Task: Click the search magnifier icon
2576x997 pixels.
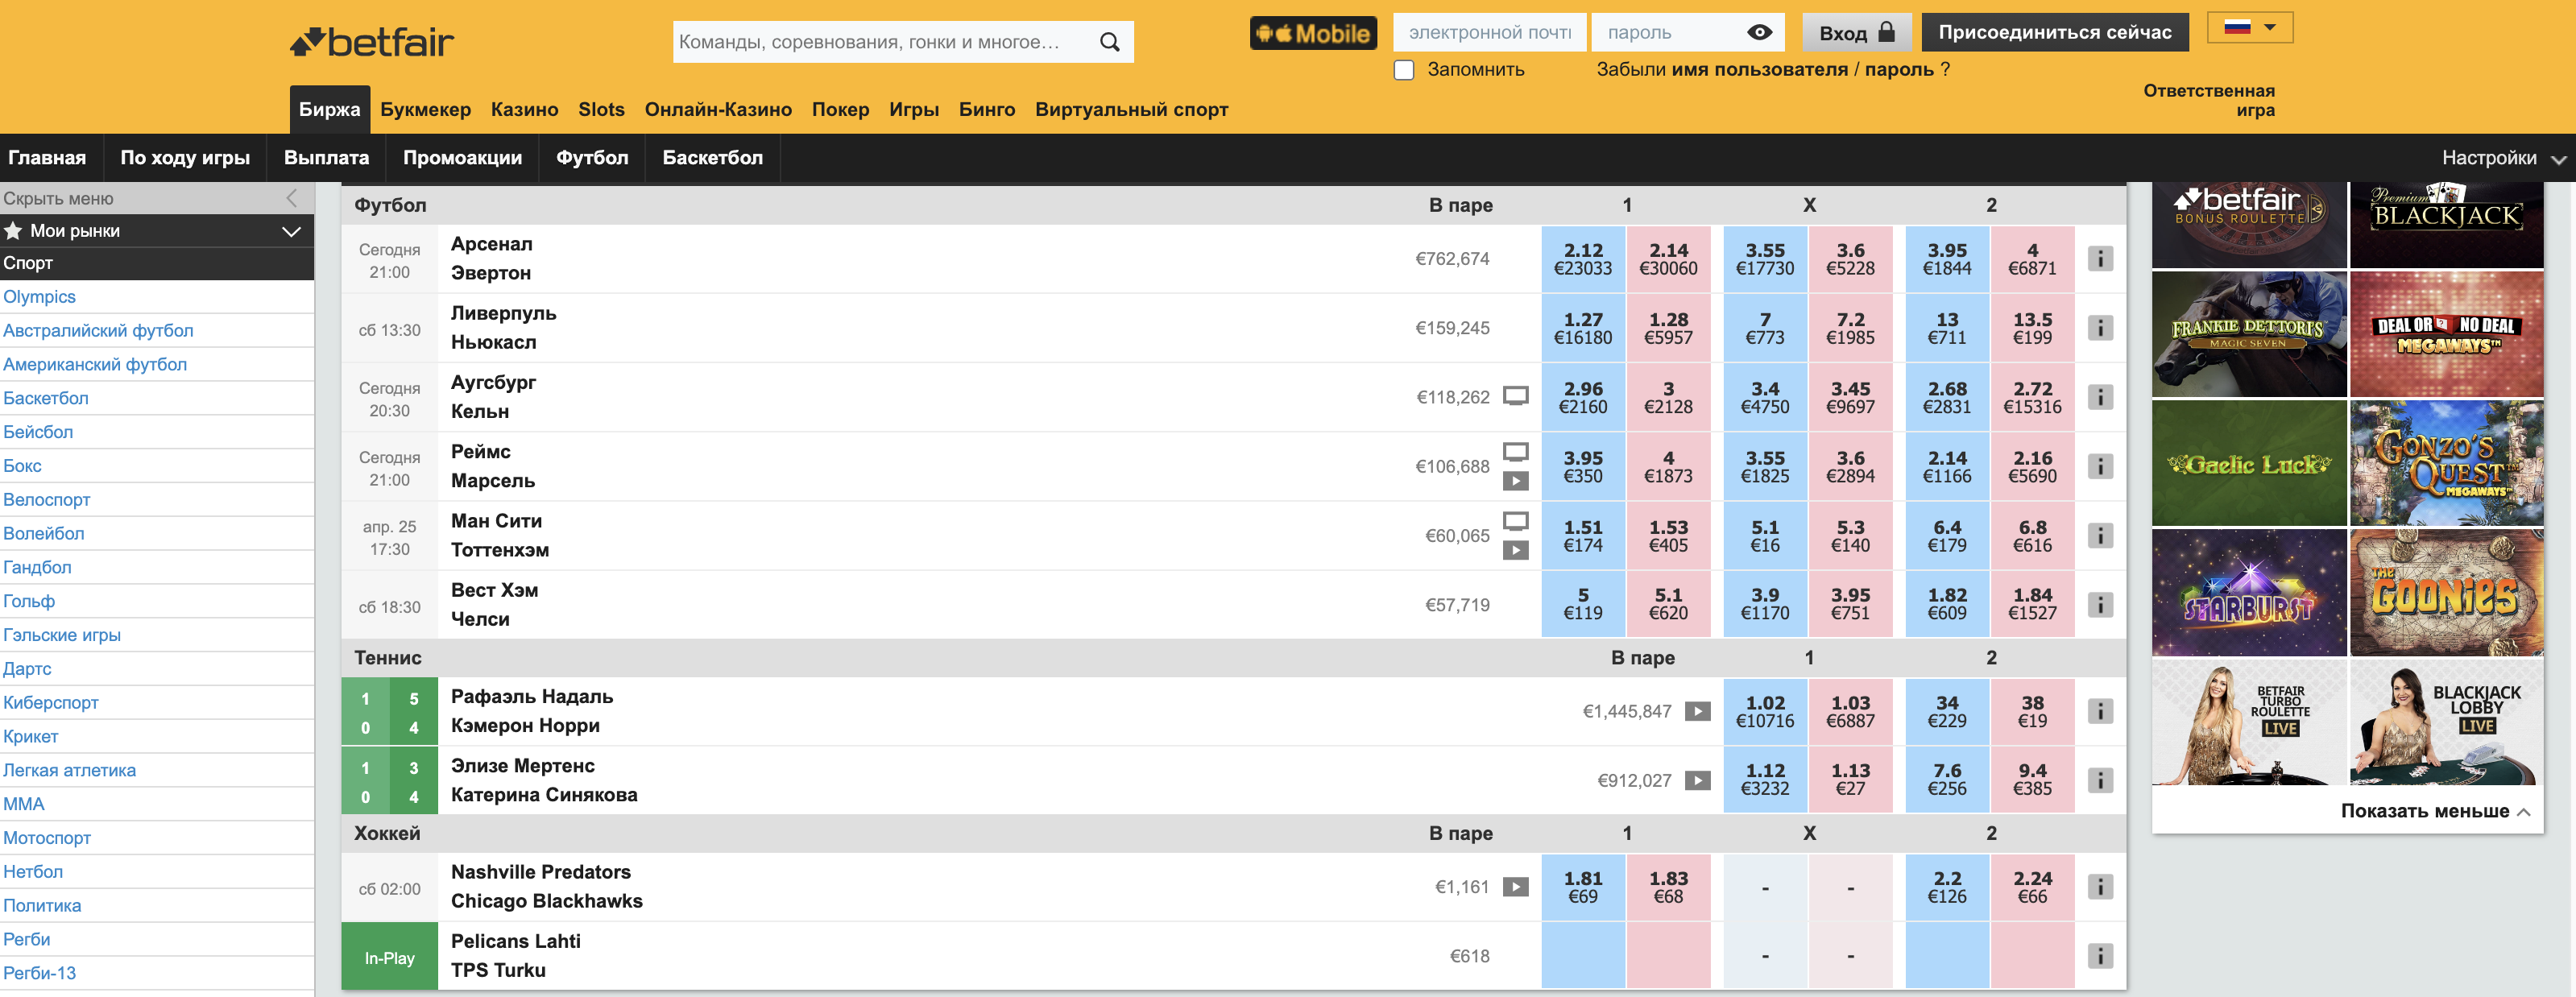Action: coord(1109,42)
